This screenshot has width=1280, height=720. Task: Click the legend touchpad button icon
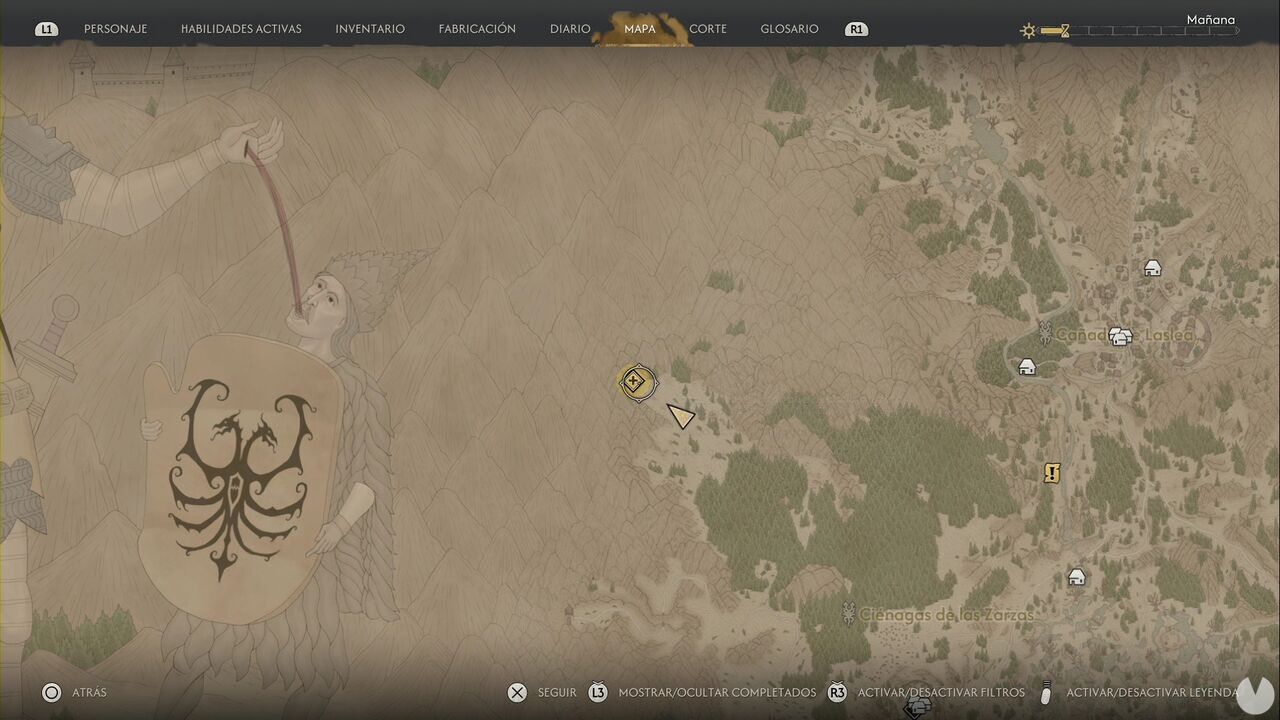1046,692
